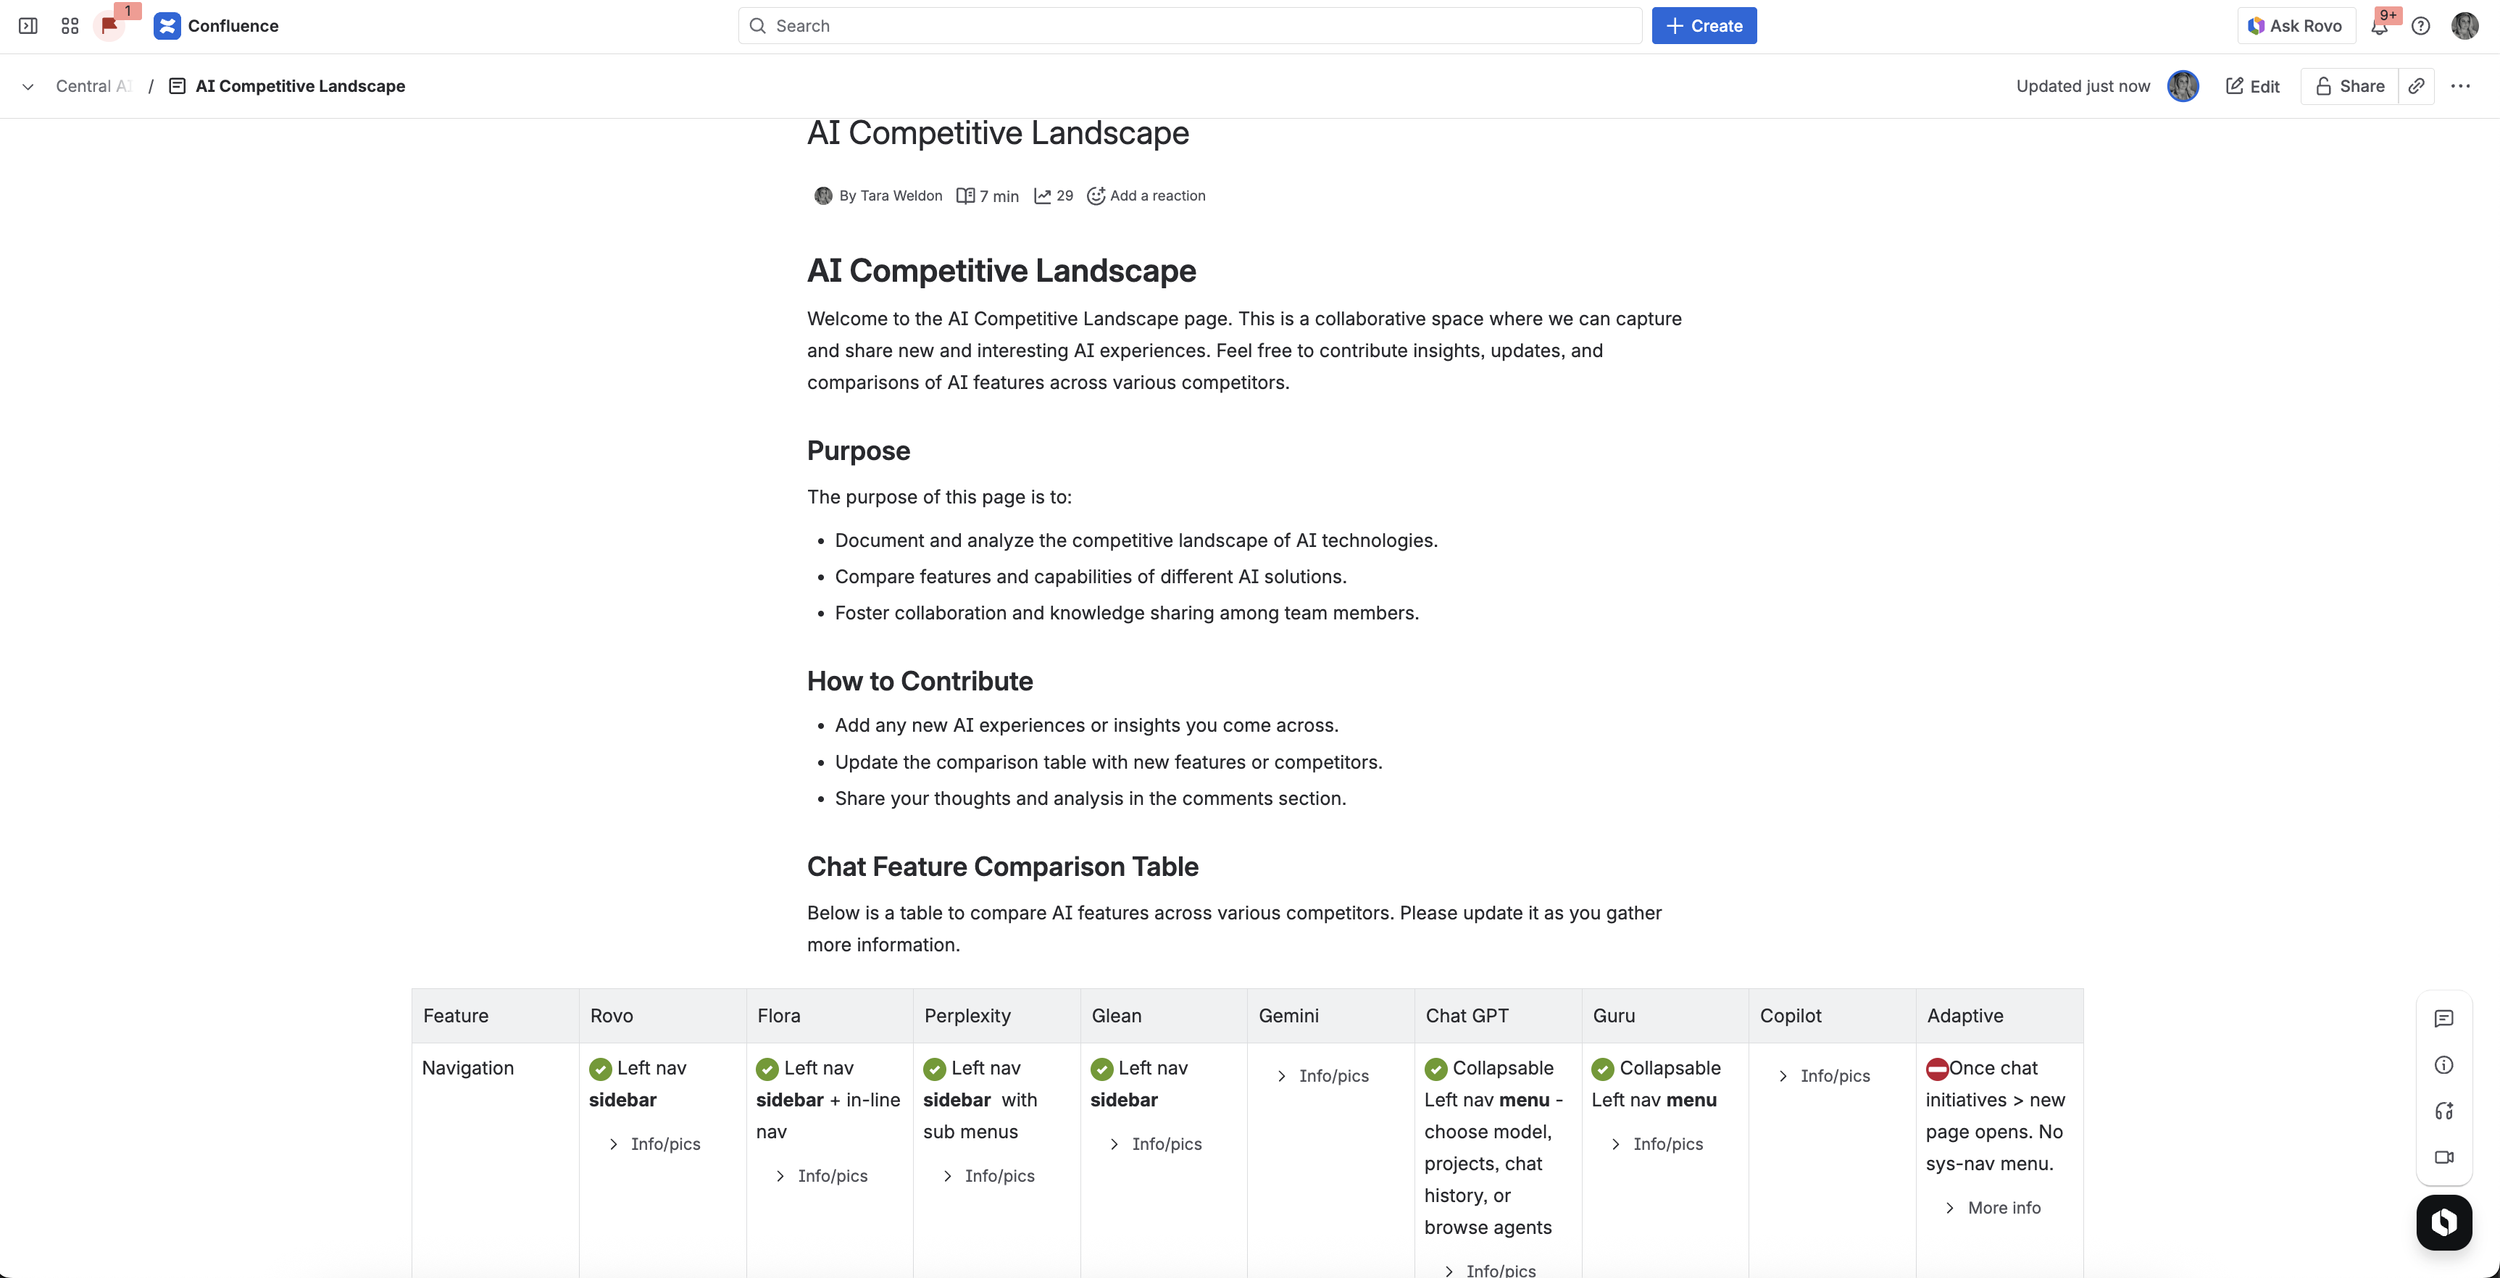2500x1278 pixels.
Task: Show page details info icon
Action: (2444, 1065)
